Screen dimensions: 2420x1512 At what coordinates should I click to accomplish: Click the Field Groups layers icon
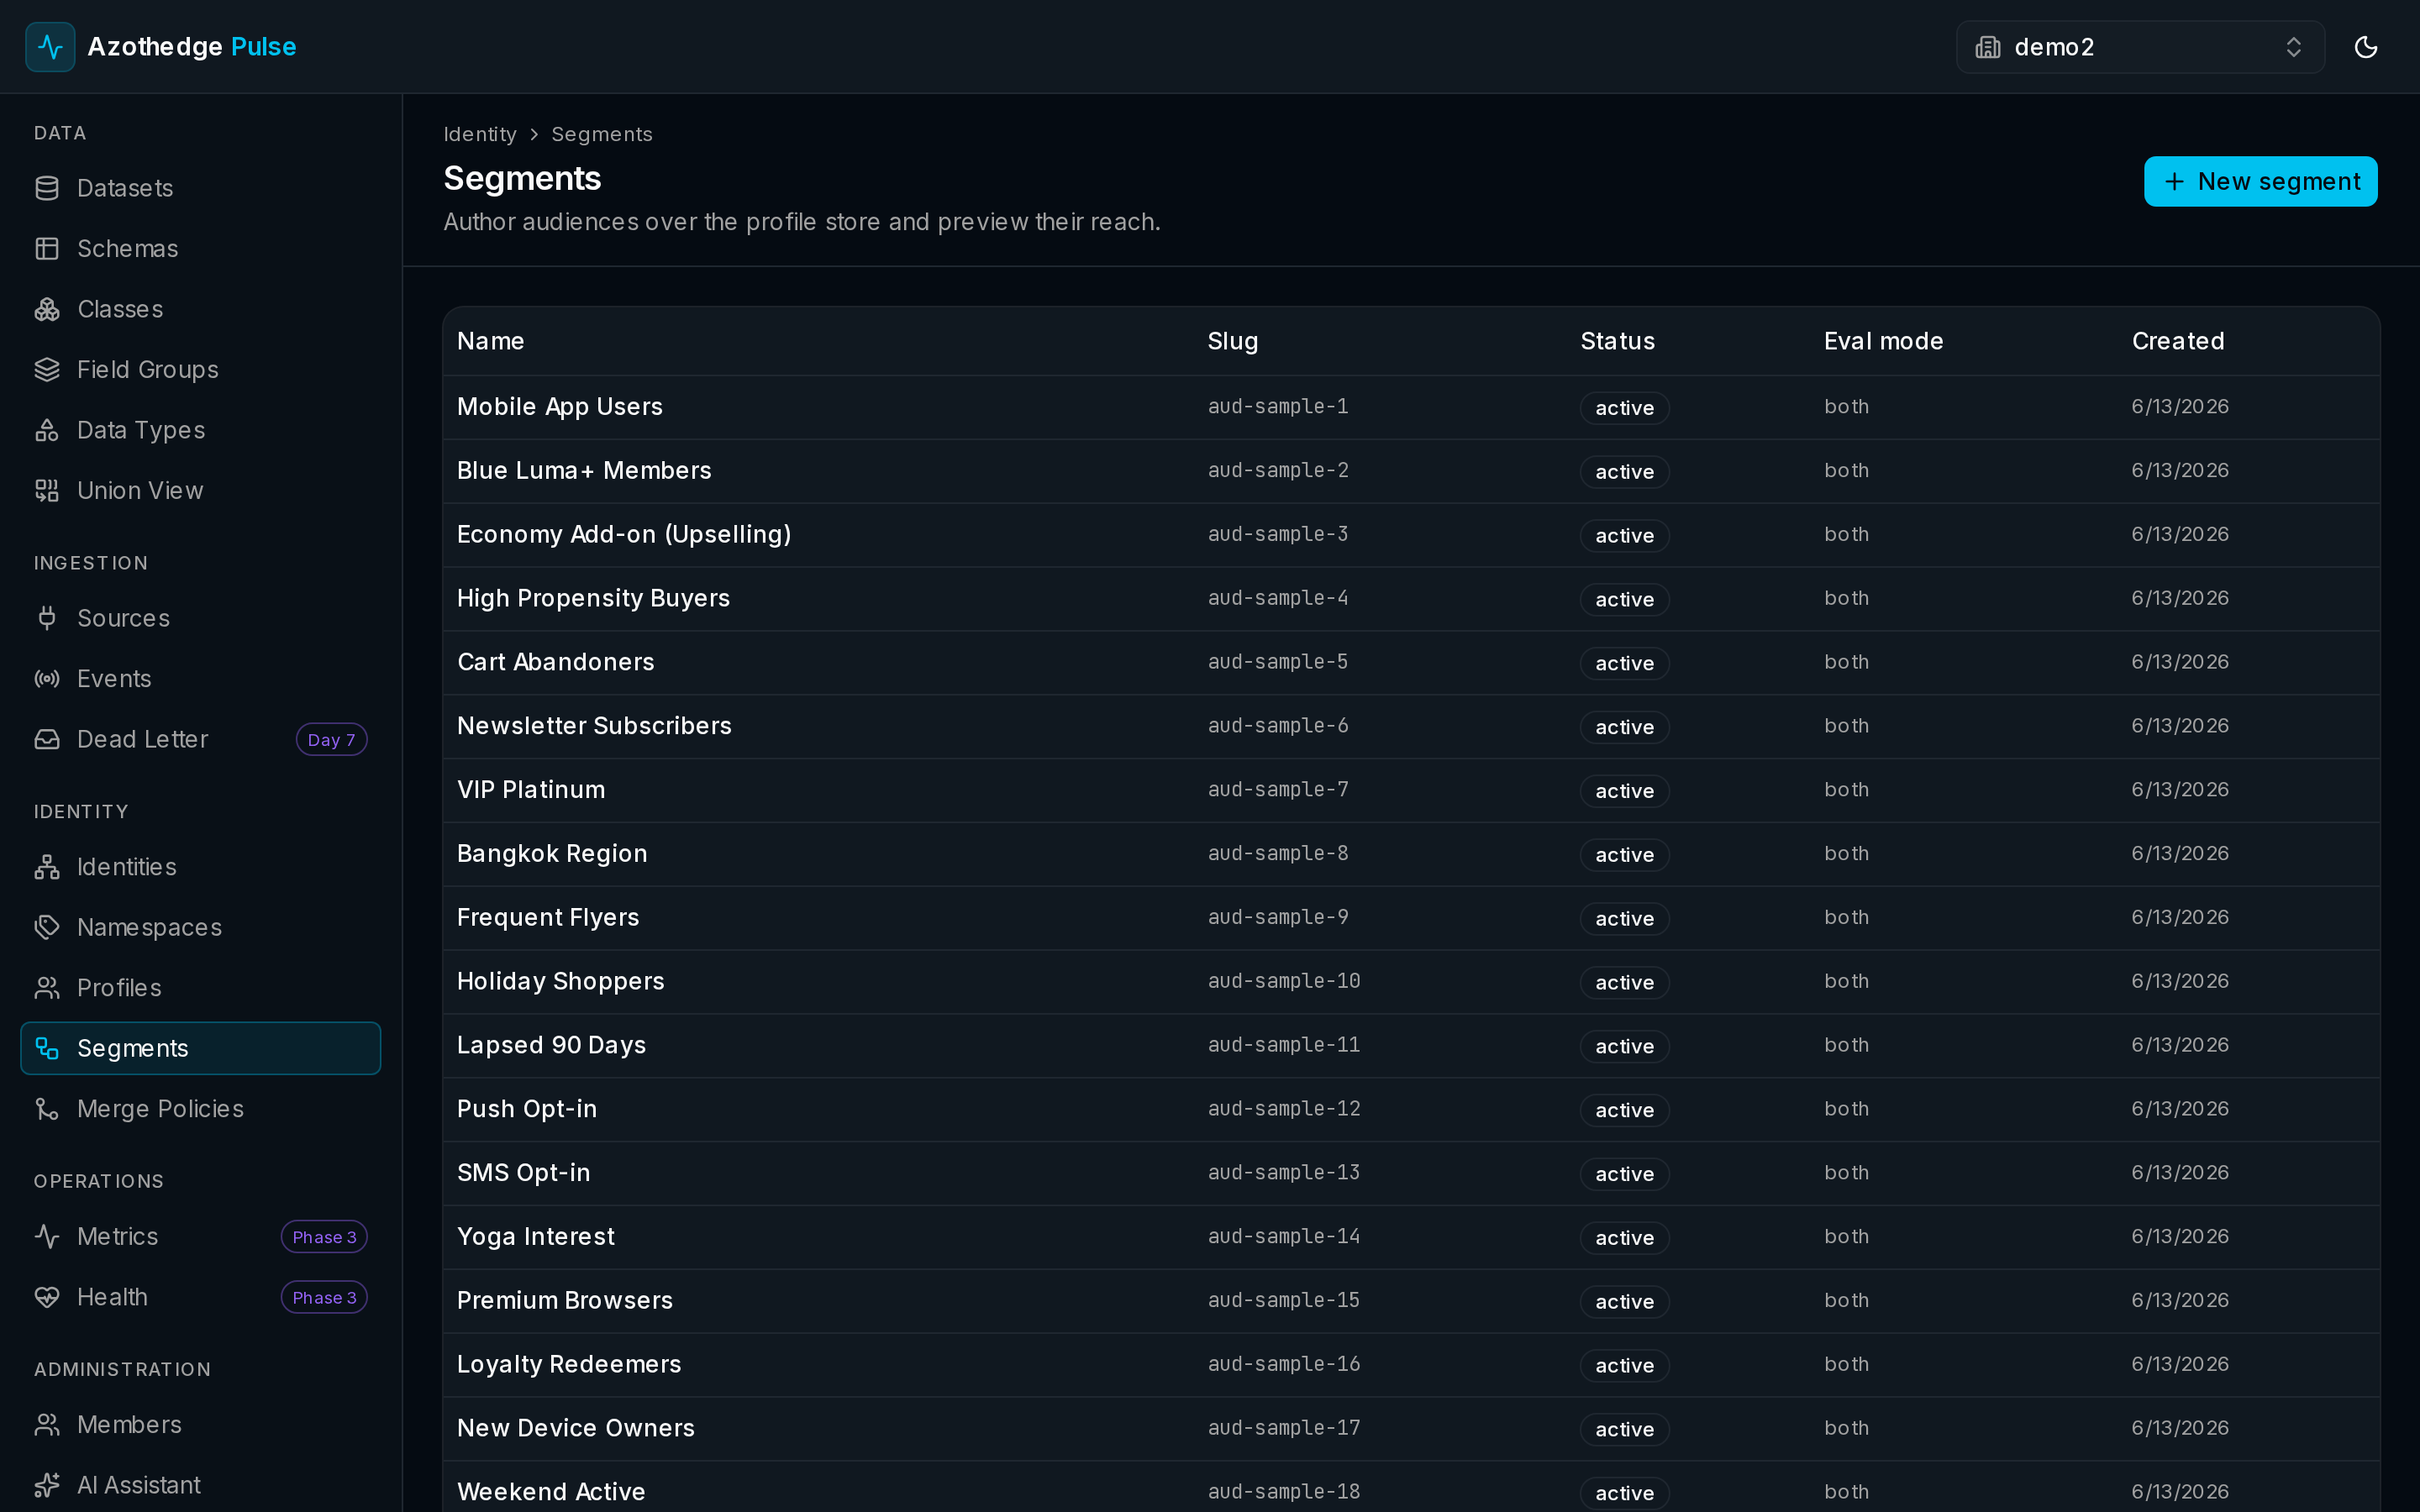pos(47,370)
